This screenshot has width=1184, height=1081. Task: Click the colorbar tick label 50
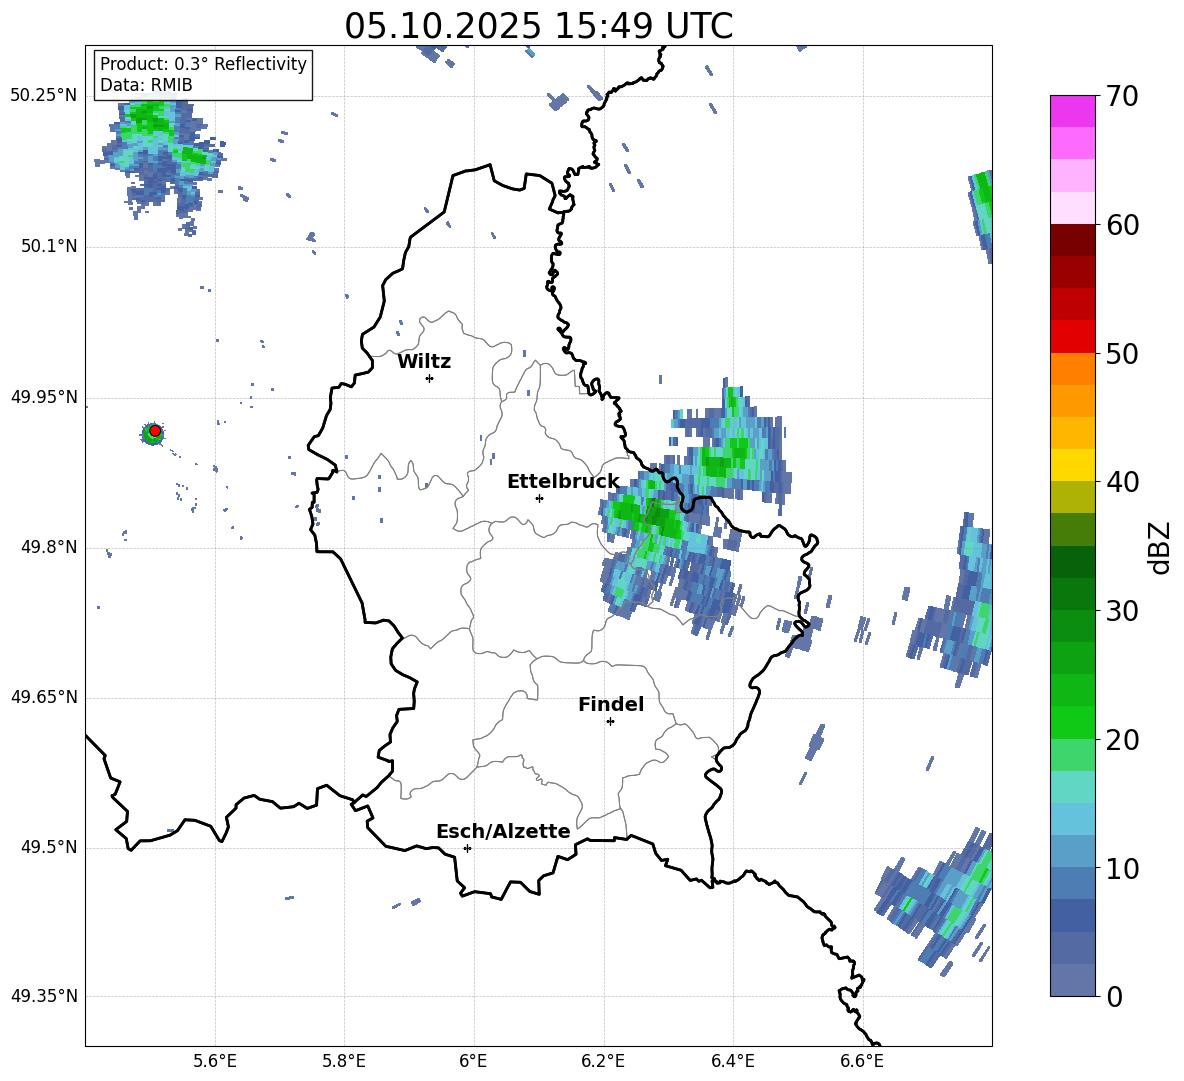(x=1122, y=353)
